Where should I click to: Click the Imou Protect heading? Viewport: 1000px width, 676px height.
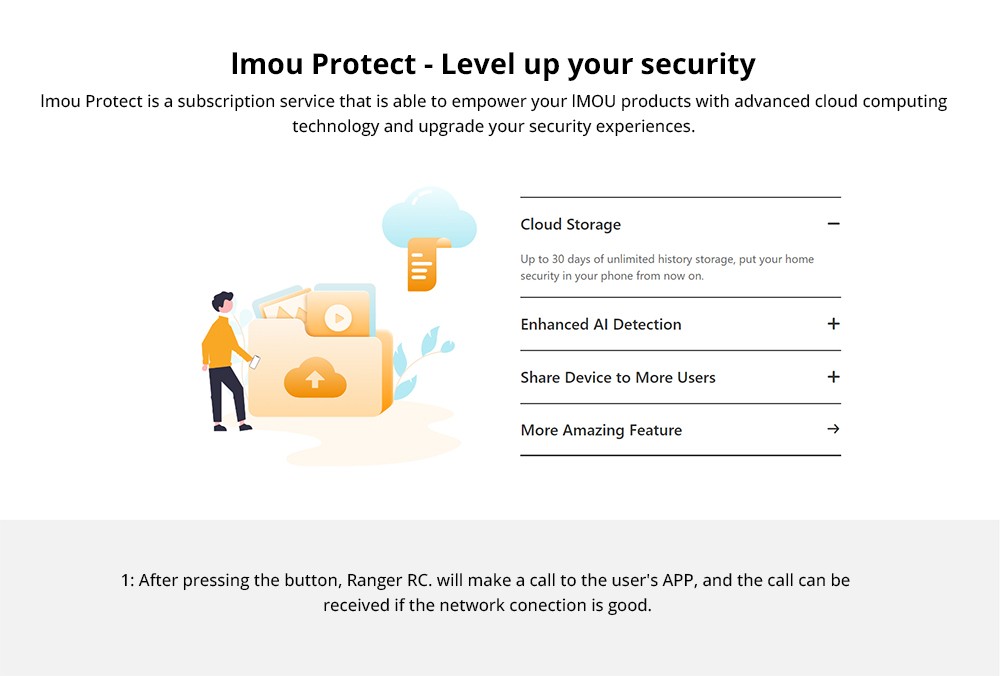(x=494, y=64)
